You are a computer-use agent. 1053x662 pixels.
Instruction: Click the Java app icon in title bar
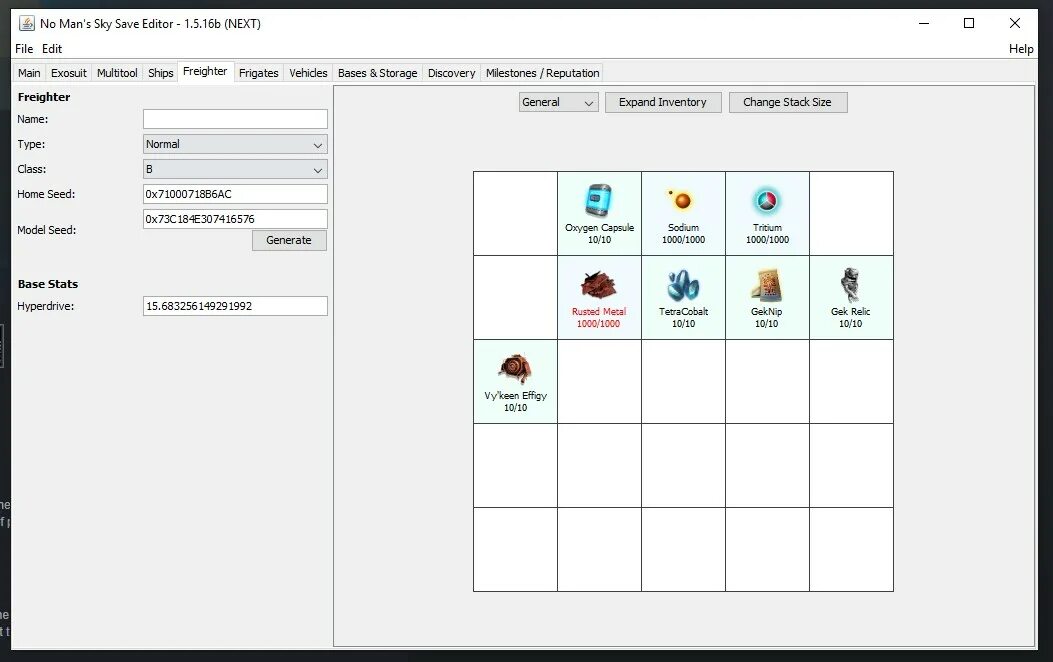[27, 23]
